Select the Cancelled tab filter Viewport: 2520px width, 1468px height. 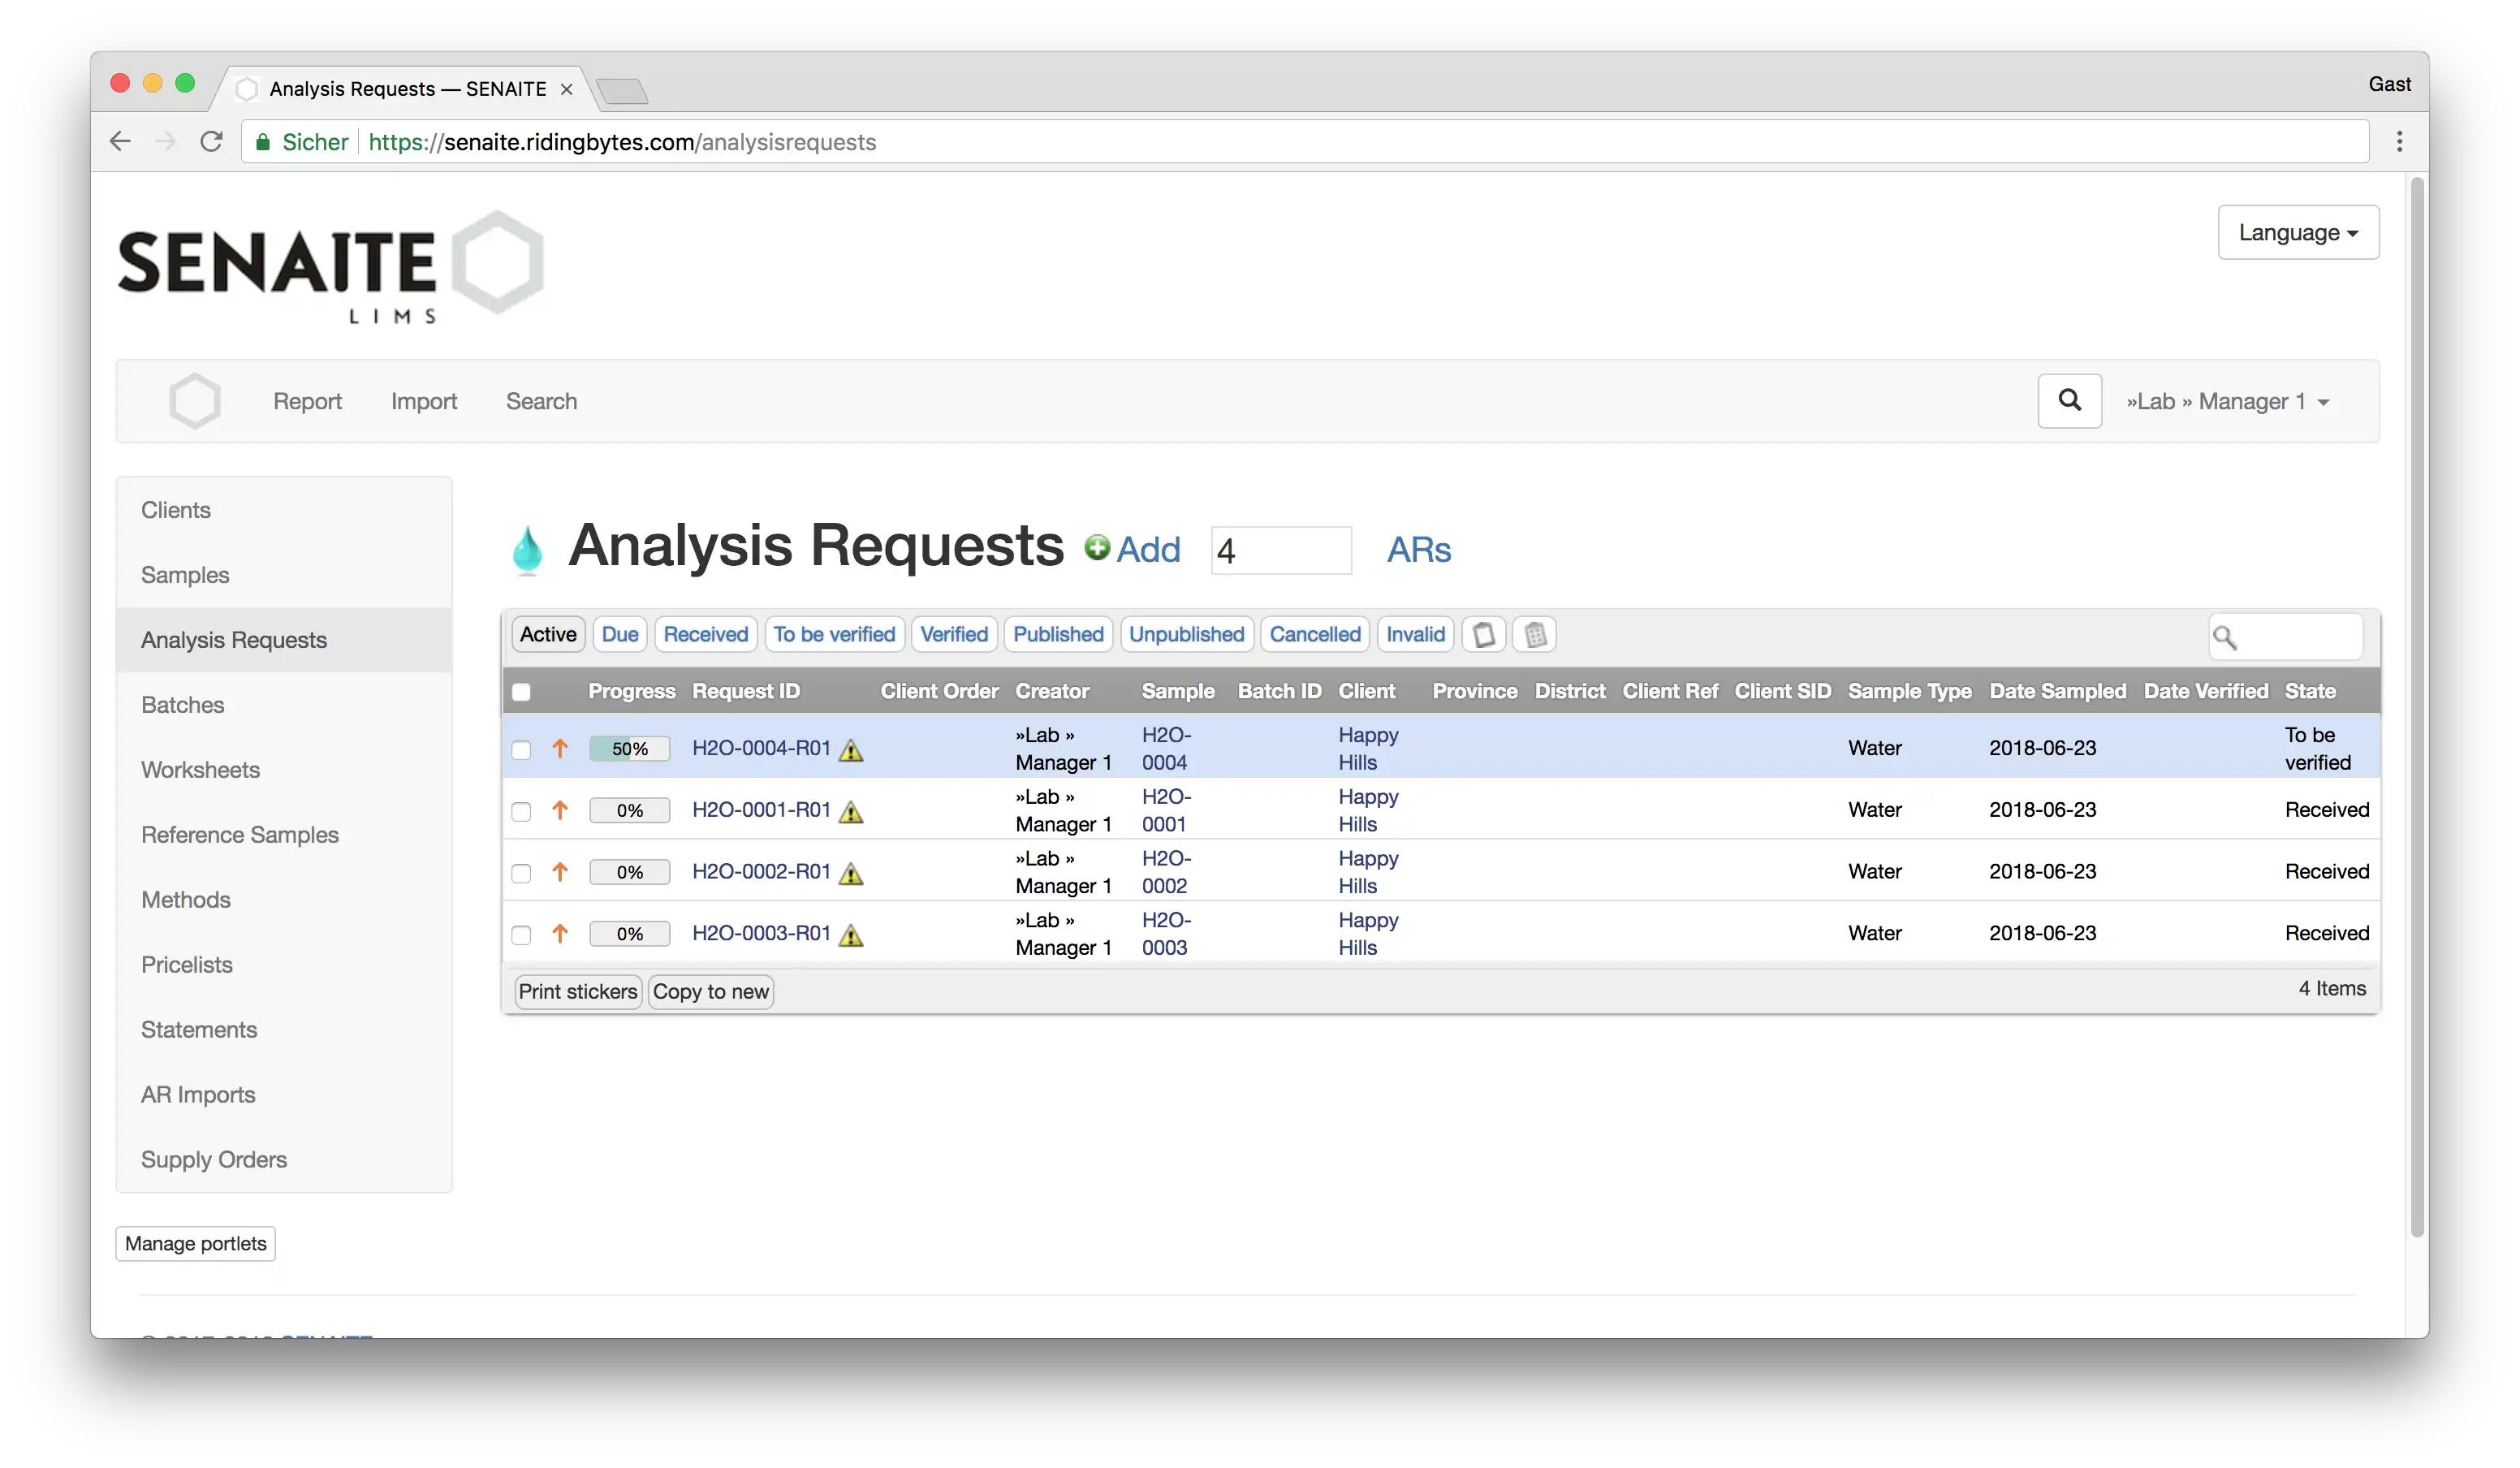1316,634
